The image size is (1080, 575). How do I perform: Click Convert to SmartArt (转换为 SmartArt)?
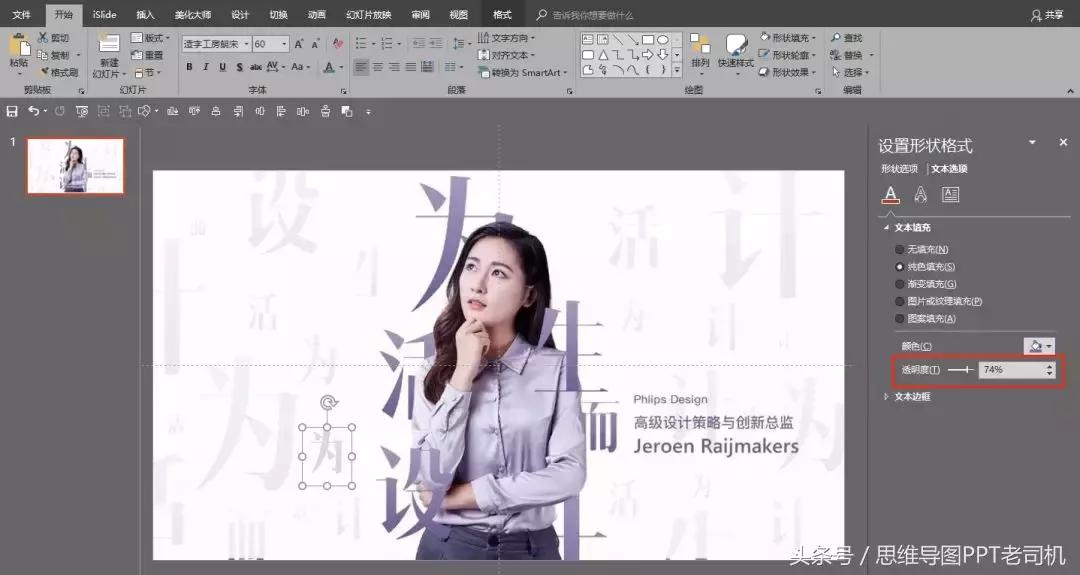coord(522,72)
